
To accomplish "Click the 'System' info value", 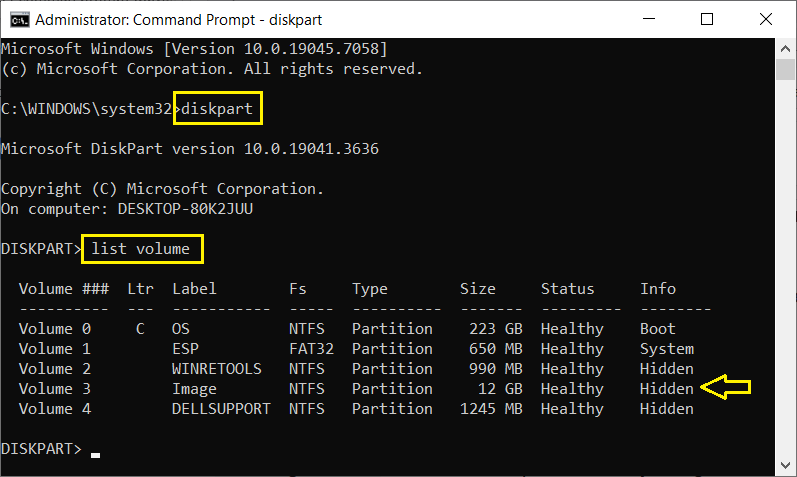I will 667,349.
